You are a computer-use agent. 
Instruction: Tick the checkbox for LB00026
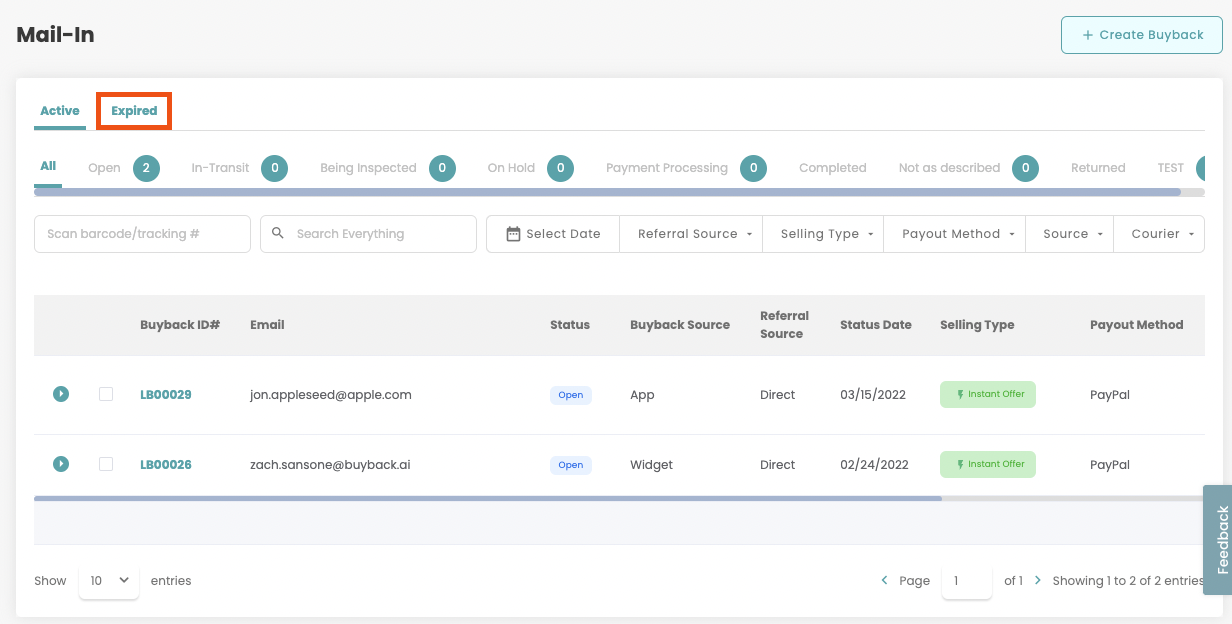coord(106,464)
